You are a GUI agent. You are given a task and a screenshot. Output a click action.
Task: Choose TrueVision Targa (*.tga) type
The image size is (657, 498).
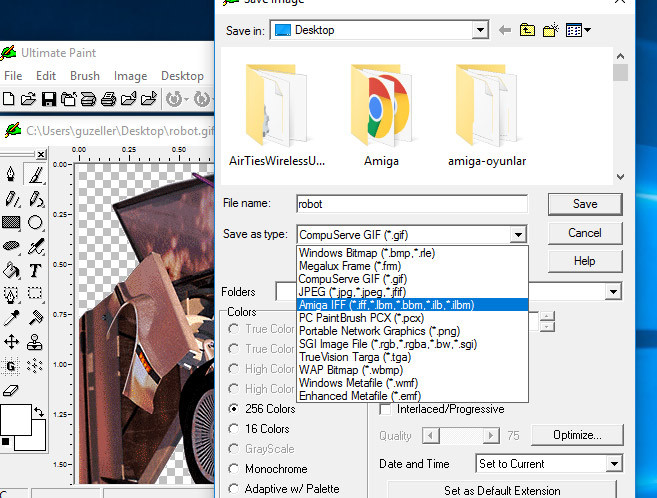pos(412,357)
